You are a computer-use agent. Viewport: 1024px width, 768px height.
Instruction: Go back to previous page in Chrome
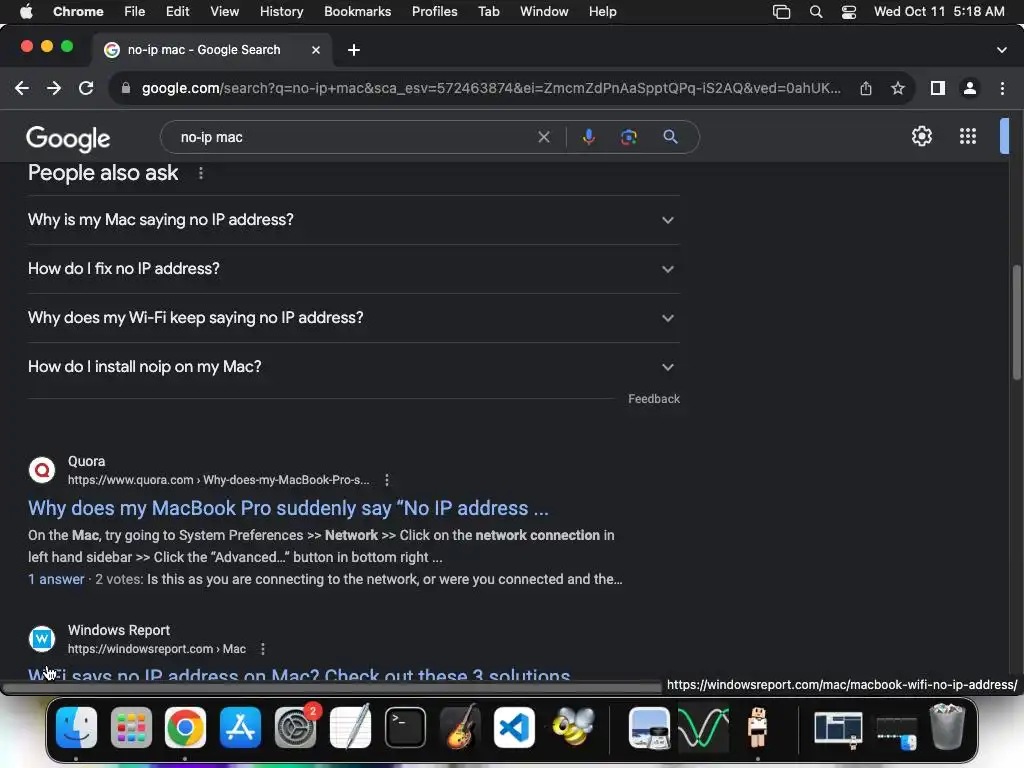22,88
